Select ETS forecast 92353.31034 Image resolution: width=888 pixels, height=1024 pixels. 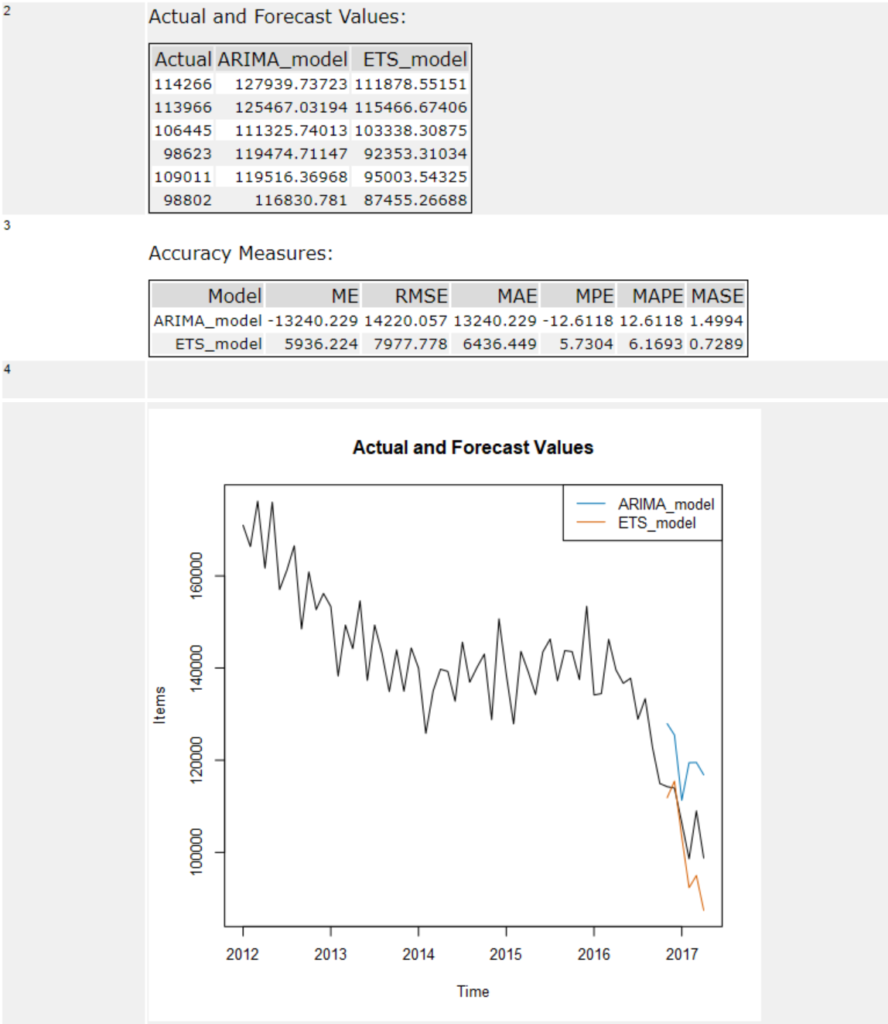(415, 153)
